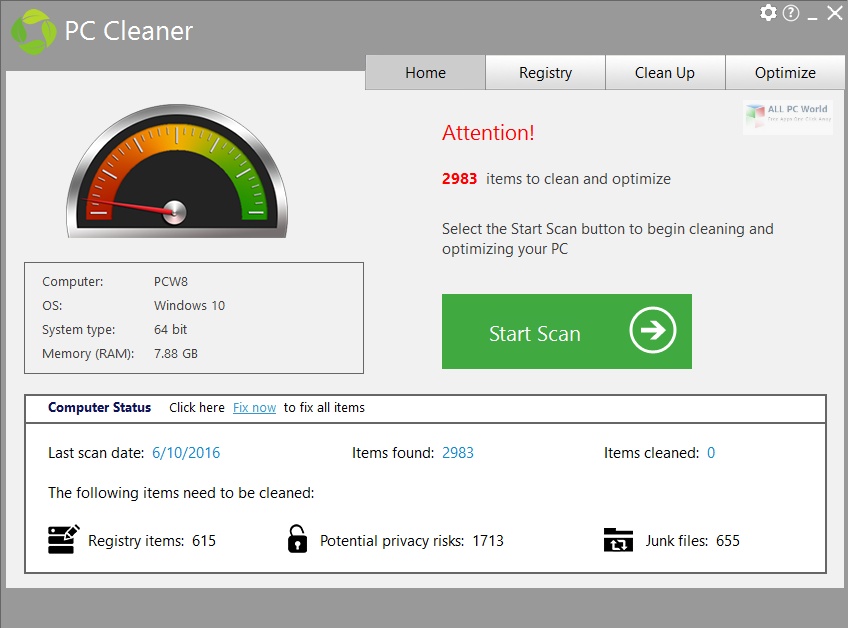848x628 pixels.
Task: Click the Computer Status header bar
Action: tap(99, 408)
